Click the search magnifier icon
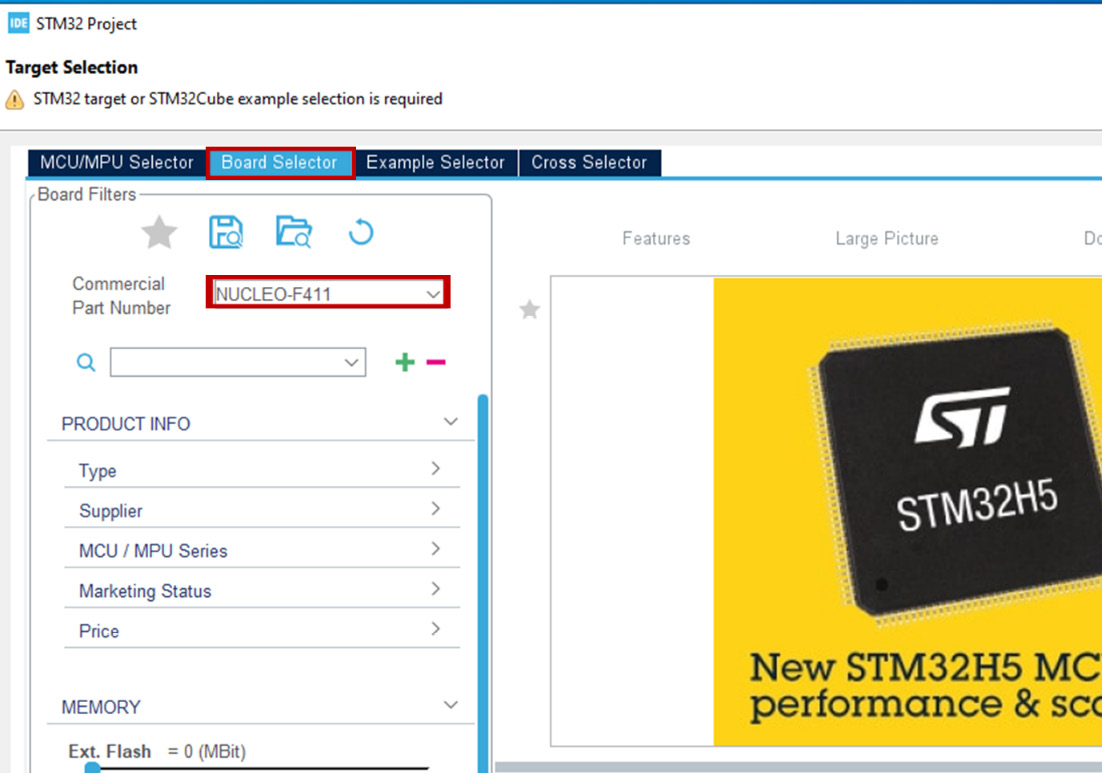Screen dimensions: 1102x773 pyautogui.click(x=86, y=363)
